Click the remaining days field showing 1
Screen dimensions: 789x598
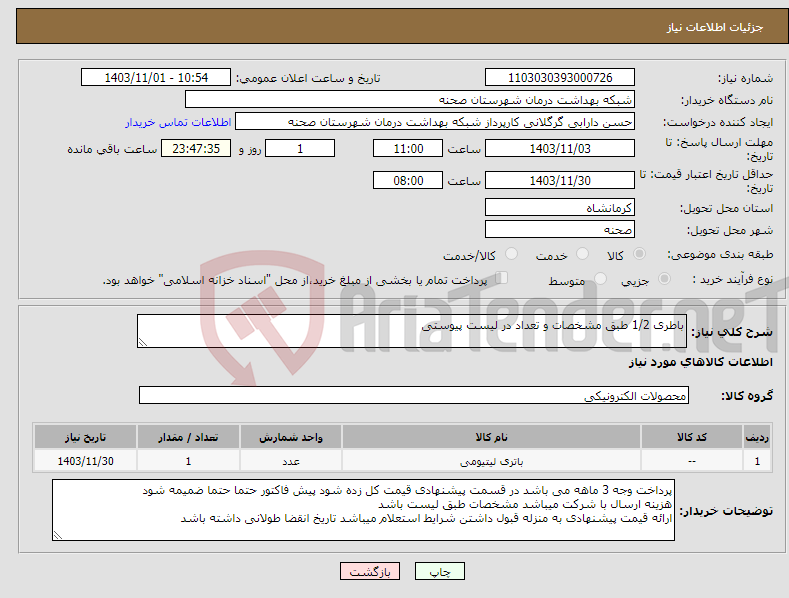click(x=300, y=148)
